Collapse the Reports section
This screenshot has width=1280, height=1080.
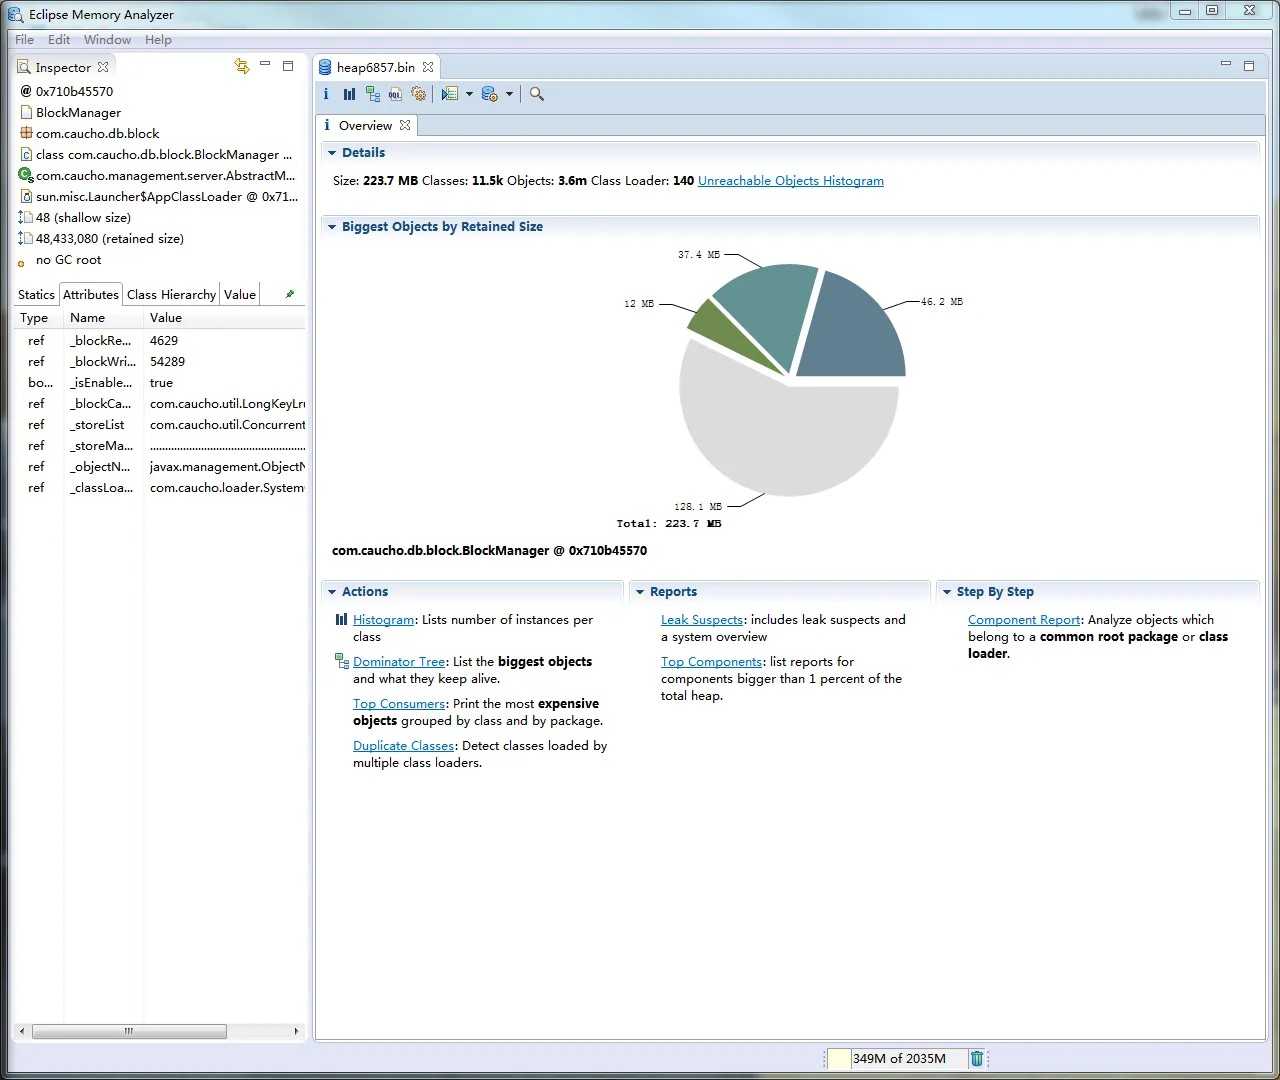(x=640, y=592)
